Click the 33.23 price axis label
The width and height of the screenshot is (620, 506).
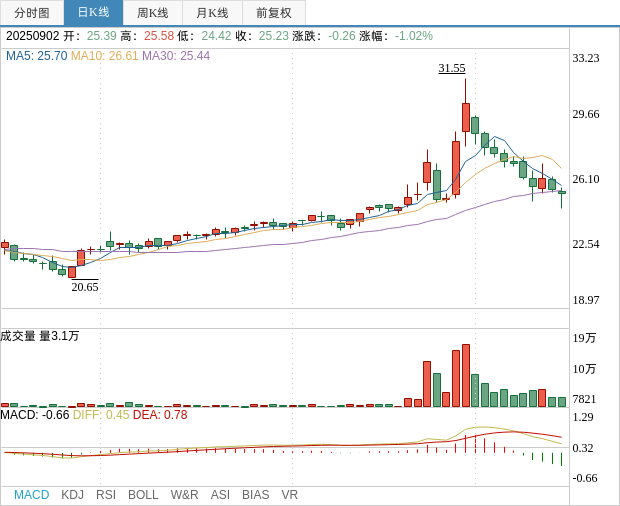586,58
